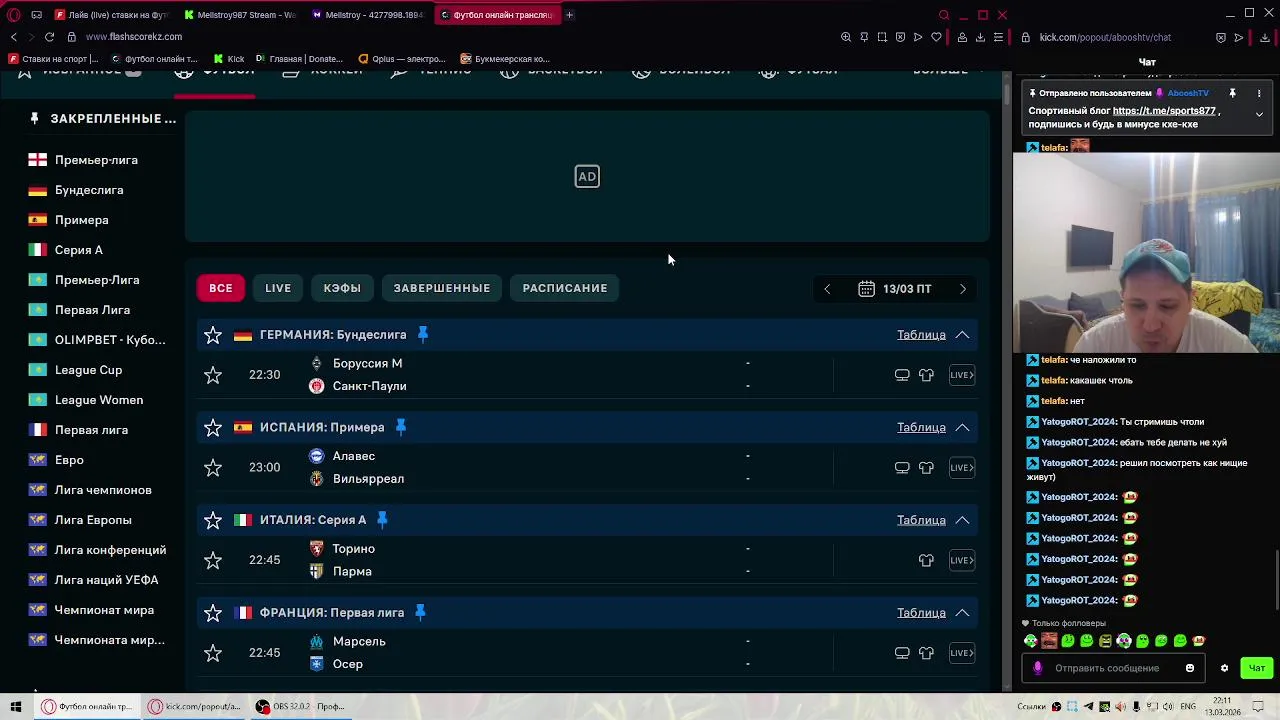Screen dimensions: 1280x720
Task: Star the Германия Бундеслига league
Action: tap(213, 335)
